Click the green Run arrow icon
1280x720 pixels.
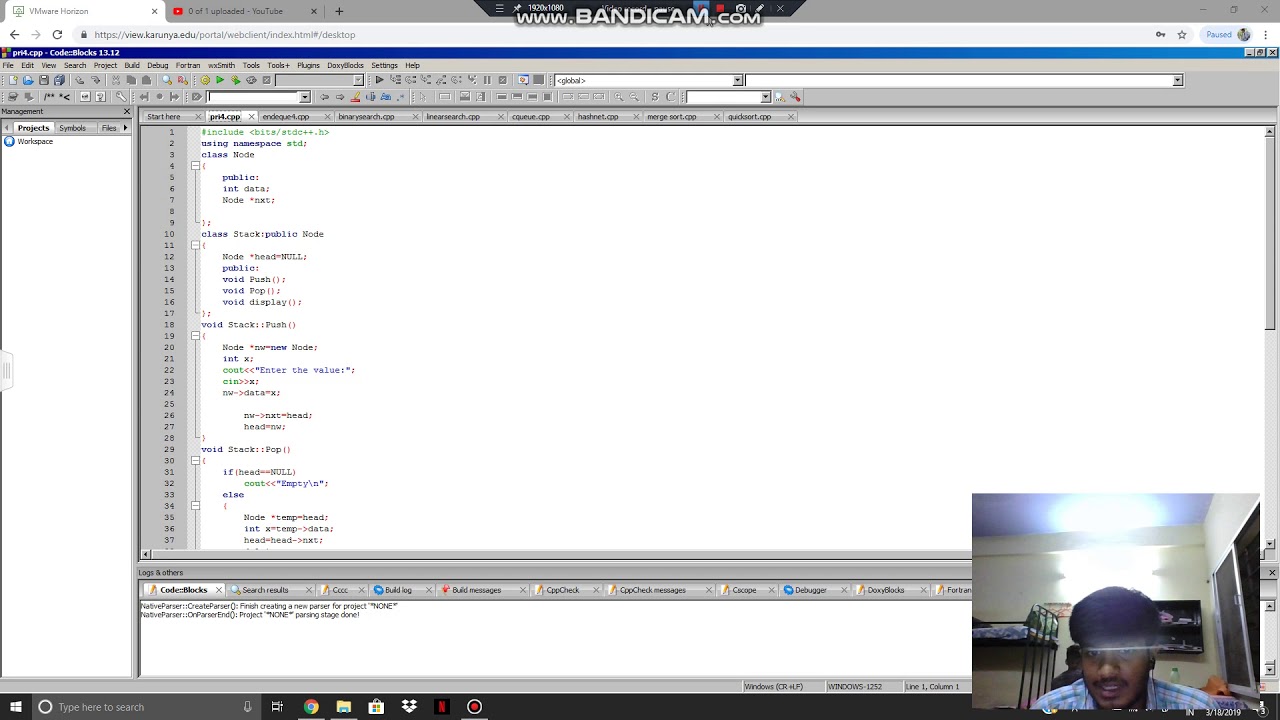(220, 80)
